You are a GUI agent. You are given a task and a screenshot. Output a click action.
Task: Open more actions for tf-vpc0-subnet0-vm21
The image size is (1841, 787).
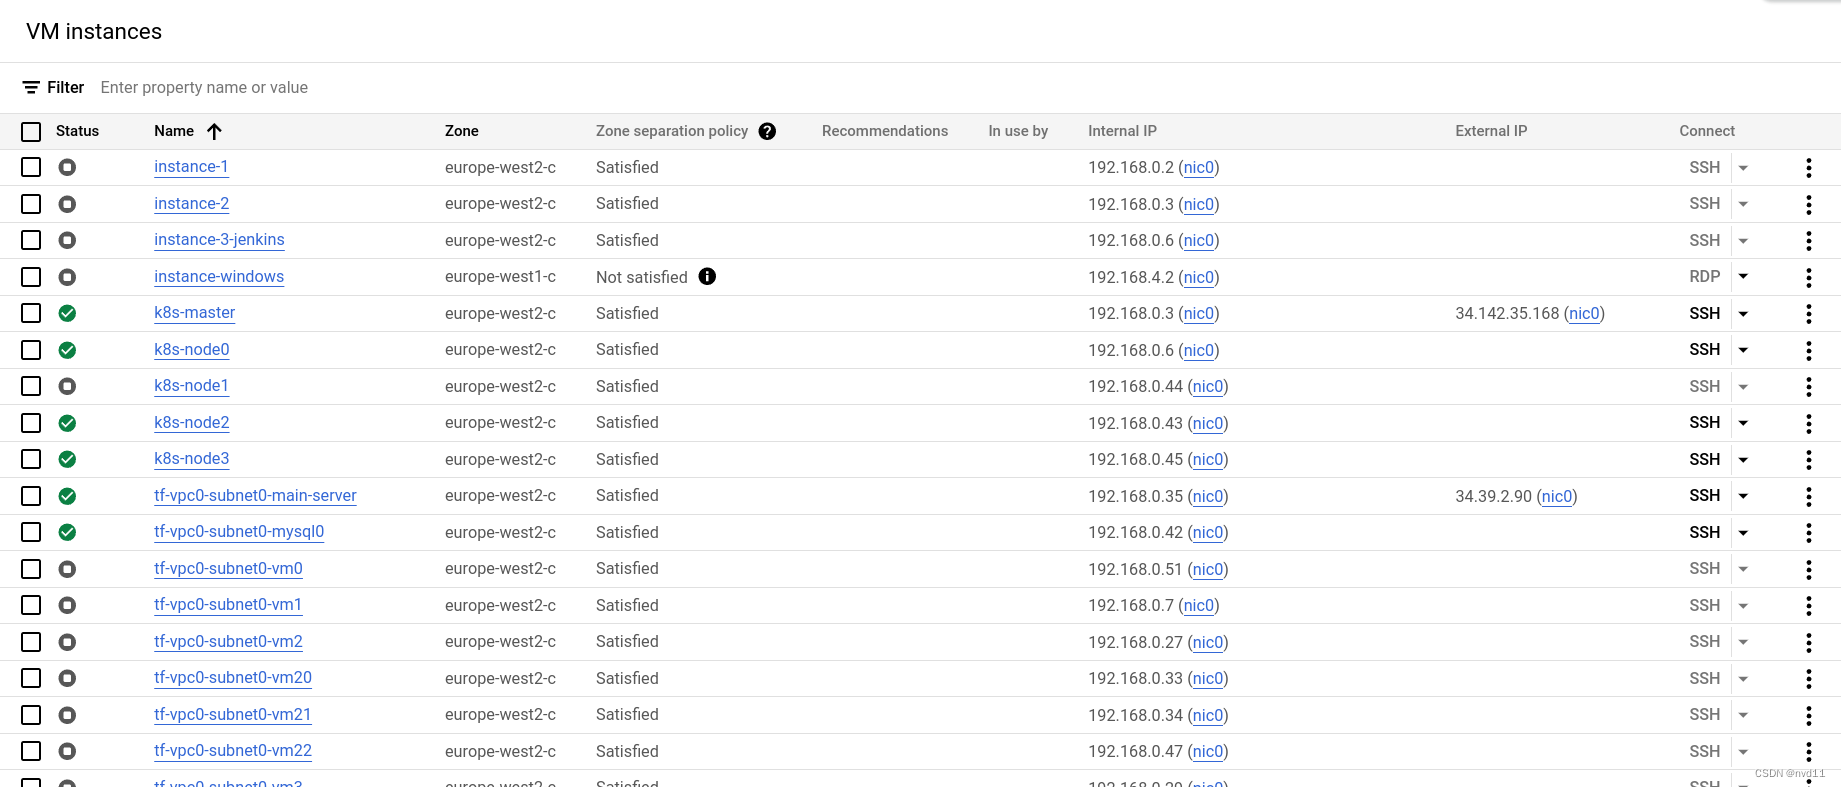[1808, 715]
